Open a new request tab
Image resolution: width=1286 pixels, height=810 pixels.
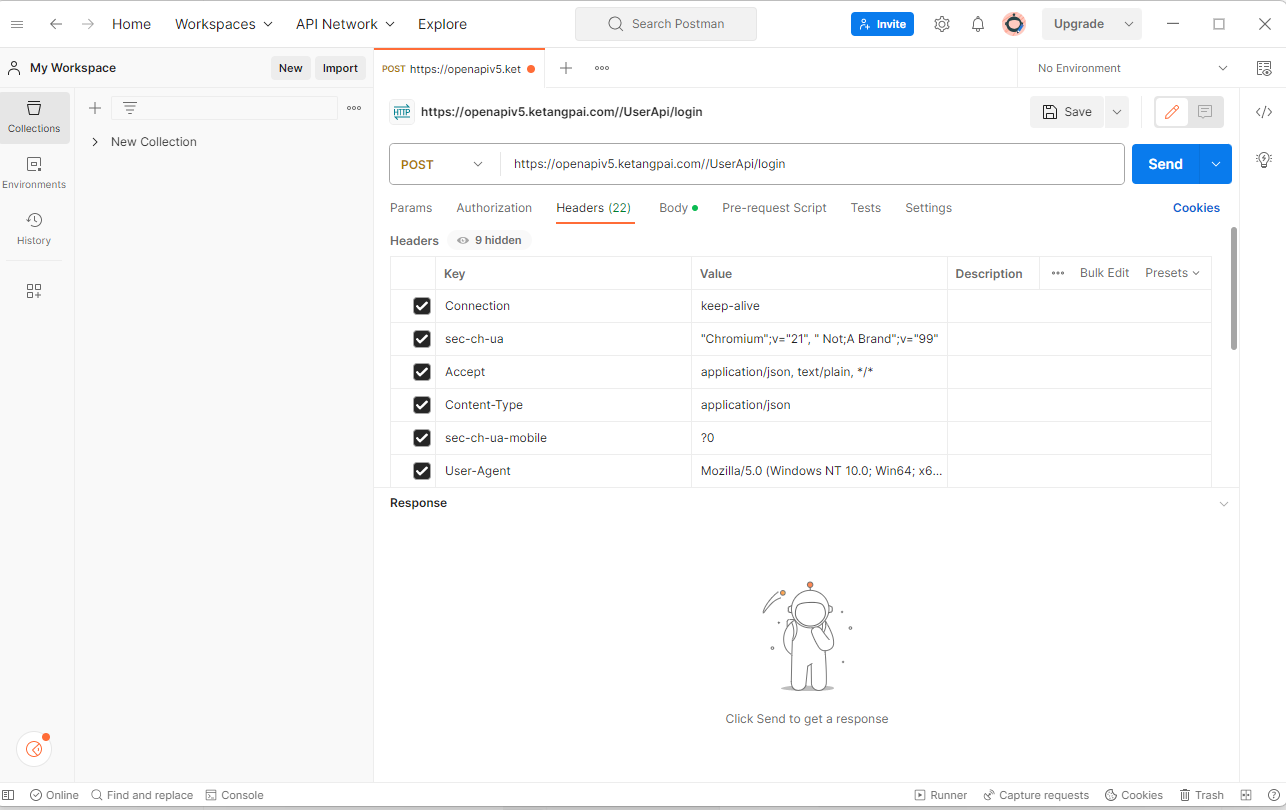point(566,68)
